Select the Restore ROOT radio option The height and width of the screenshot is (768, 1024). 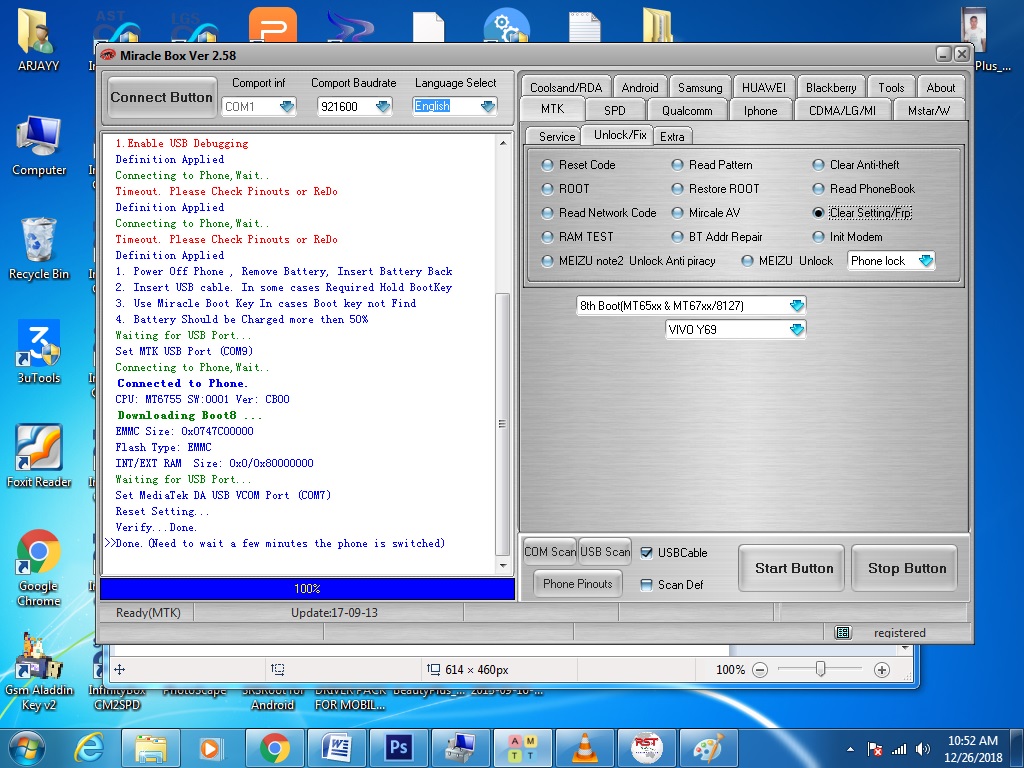pyautogui.click(x=677, y=189)
